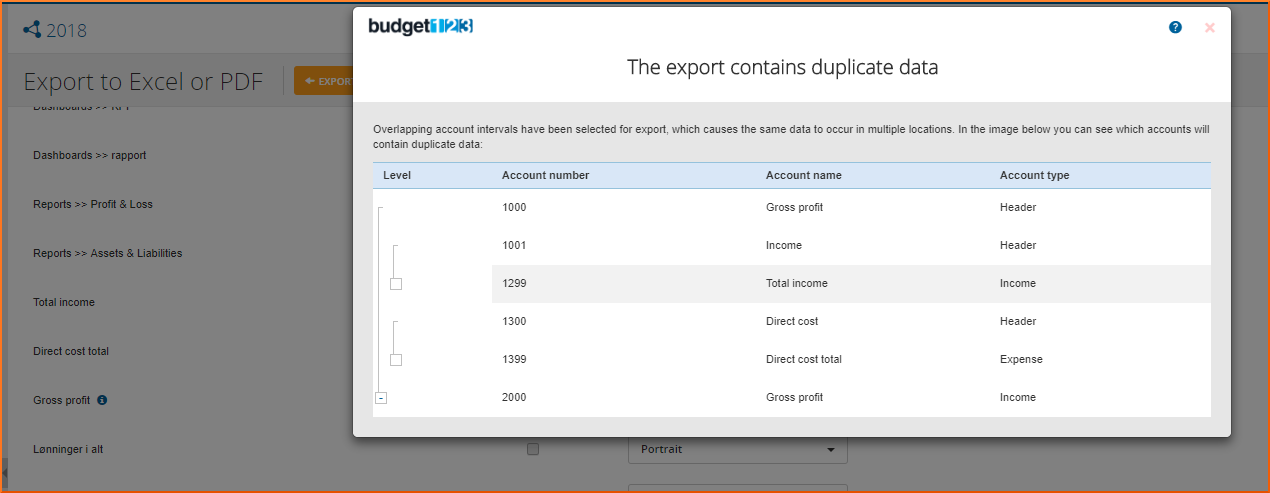The width and height of the screenshot is (1270, 493).
Task: Click the orange Export button
Action: pyautogui.click(x=324, y=81)
